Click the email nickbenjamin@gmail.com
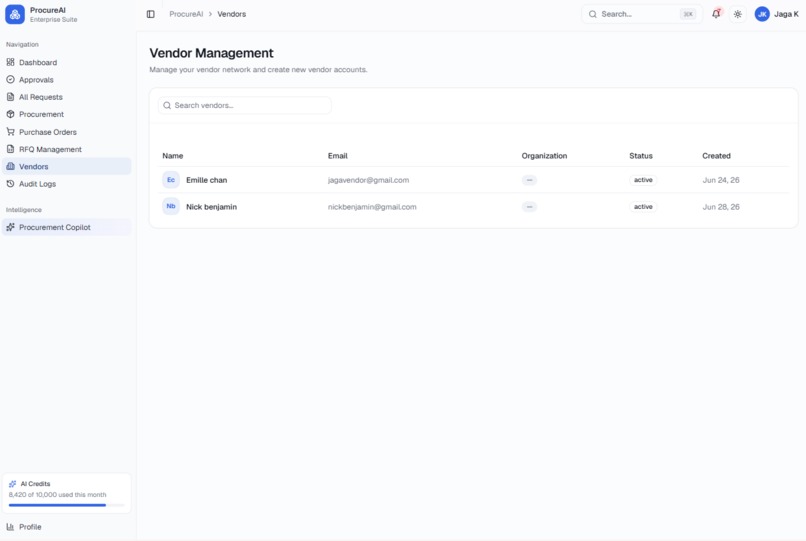This screenshot has height=541, width=806. (x=372, y=207)
